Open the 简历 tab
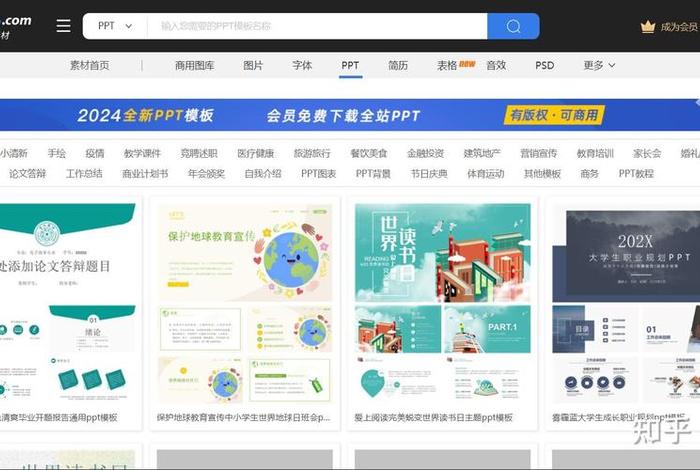This screenshot has height=470, width=700. click(x=398, y=65)
